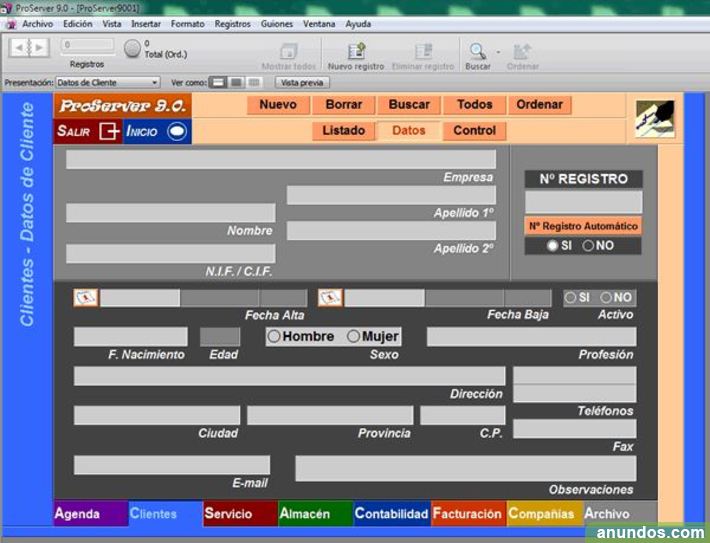Select list view in Ver como
710x543 pixels.
tap(236, 82)
